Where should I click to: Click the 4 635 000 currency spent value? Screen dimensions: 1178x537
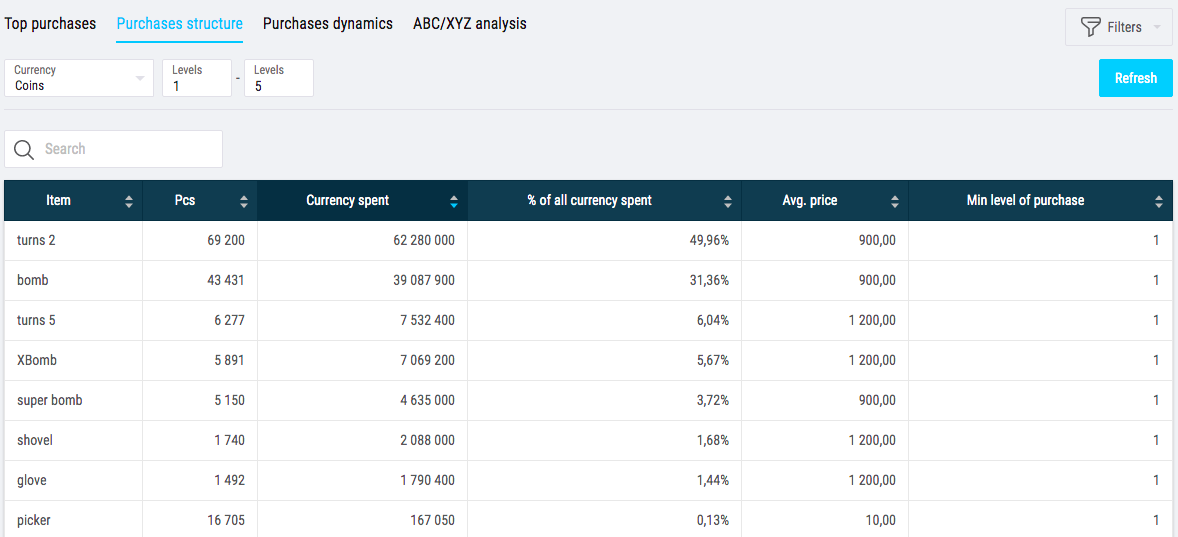point(426,400)
